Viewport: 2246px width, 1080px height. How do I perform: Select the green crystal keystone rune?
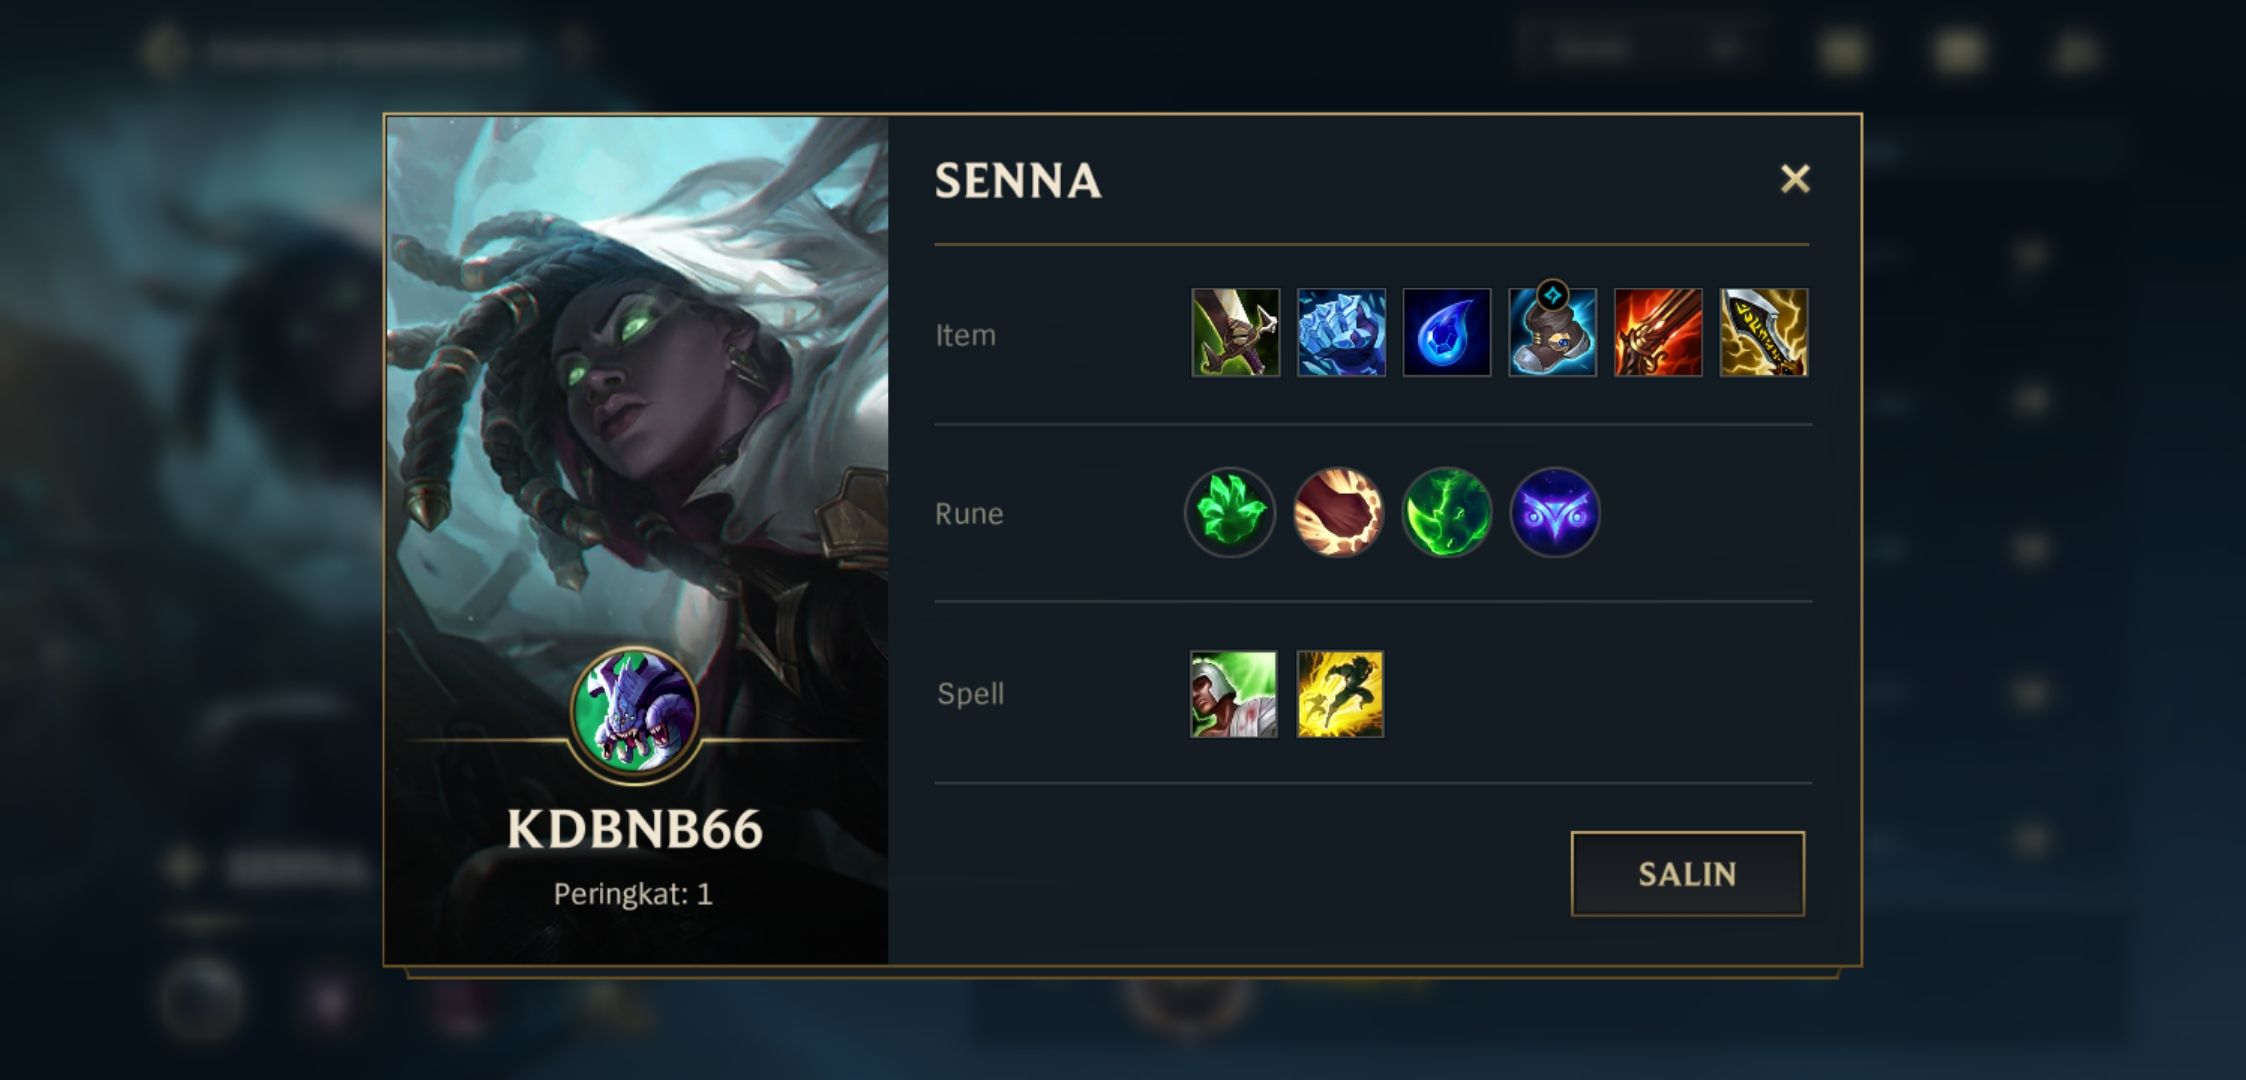coord(1230,513)
